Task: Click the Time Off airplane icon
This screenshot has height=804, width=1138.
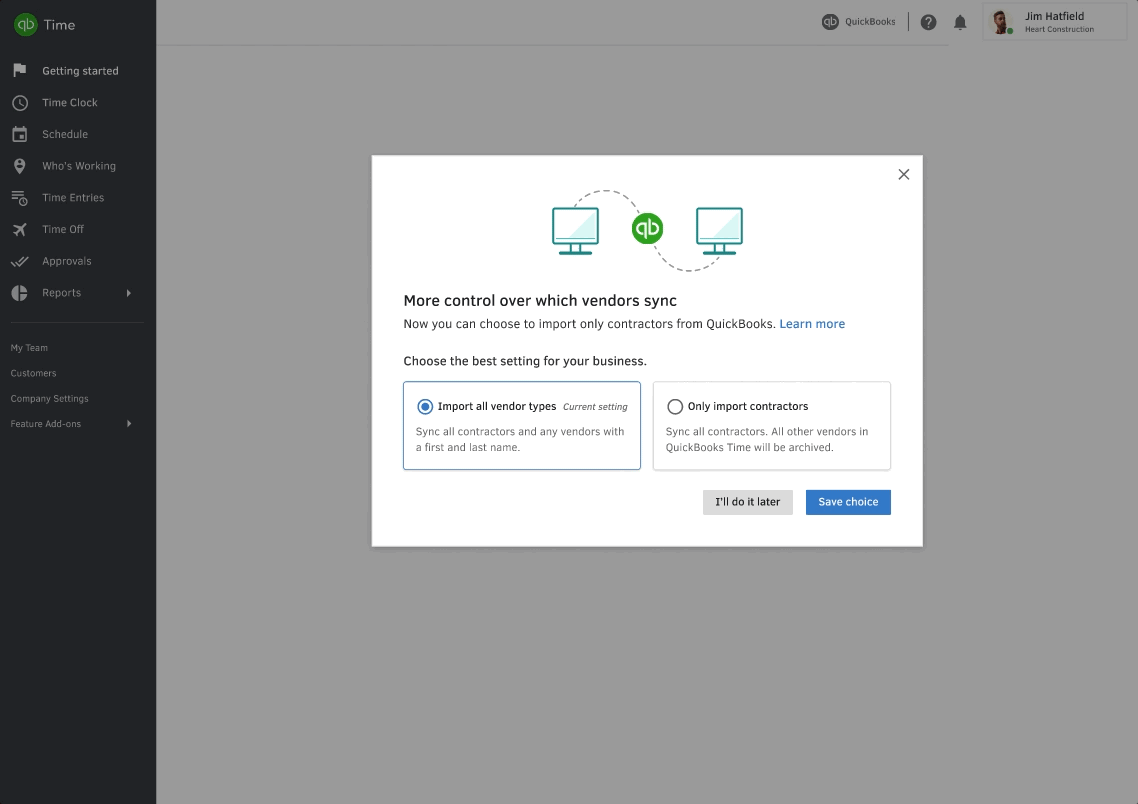Action: (20, 229)
